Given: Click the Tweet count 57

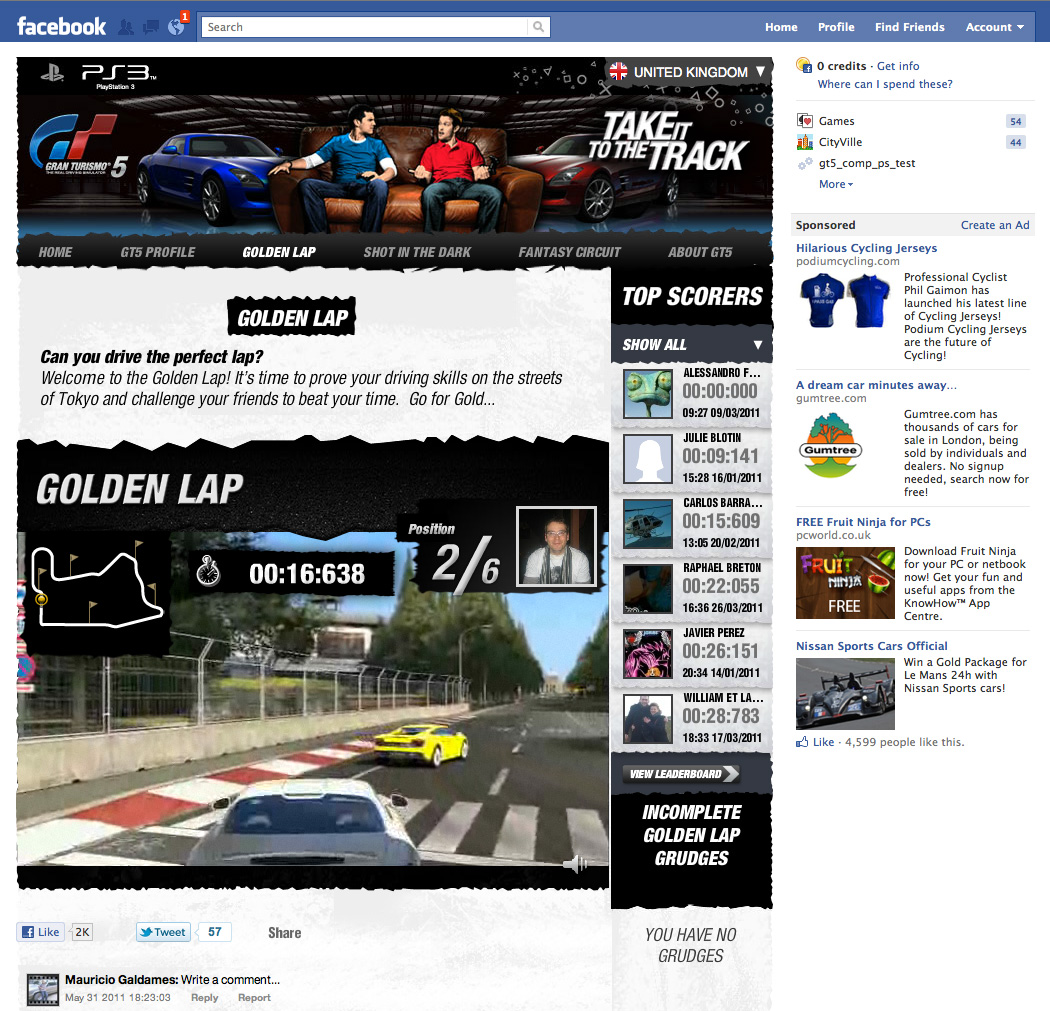Looking at the screenshot, I should click(214, 932).
